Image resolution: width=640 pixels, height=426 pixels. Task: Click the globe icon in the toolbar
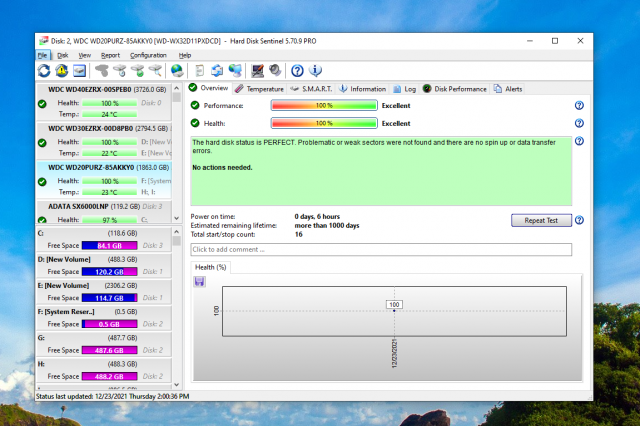tap(177, 71)
